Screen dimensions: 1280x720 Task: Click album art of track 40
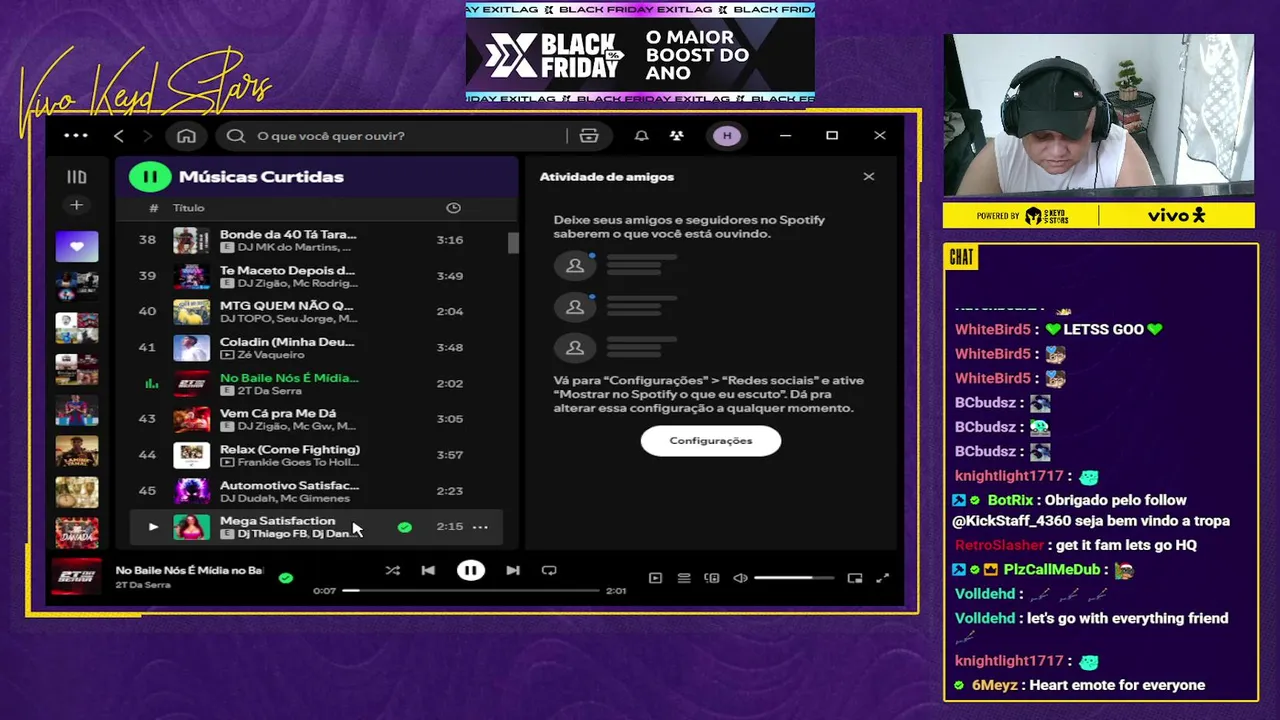click(x=191, y=312)
